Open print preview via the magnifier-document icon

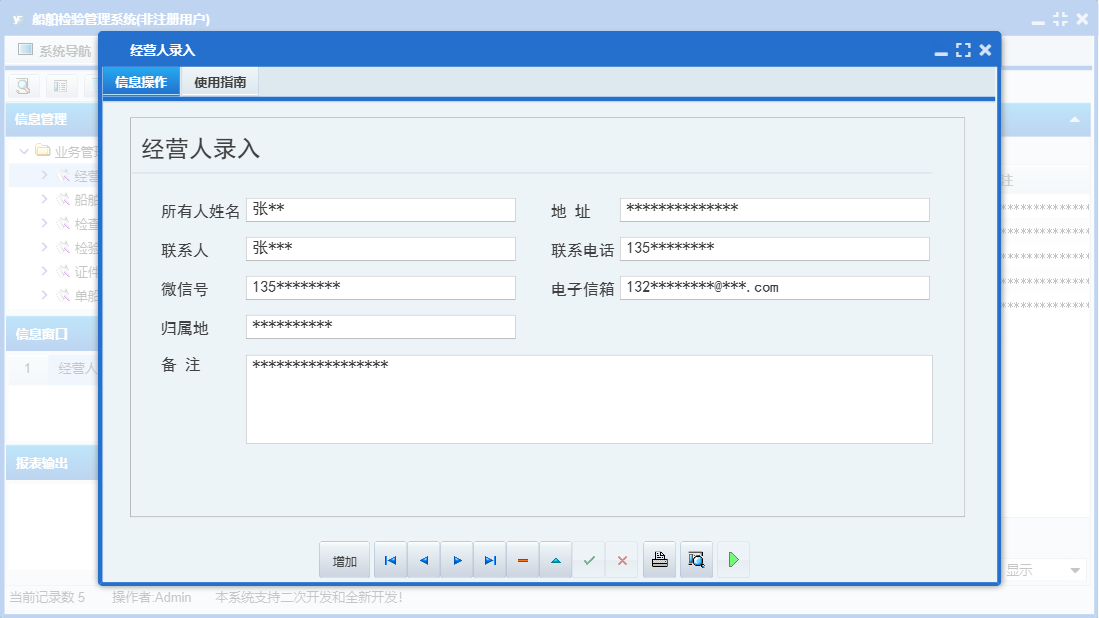[x=696, y=559]
